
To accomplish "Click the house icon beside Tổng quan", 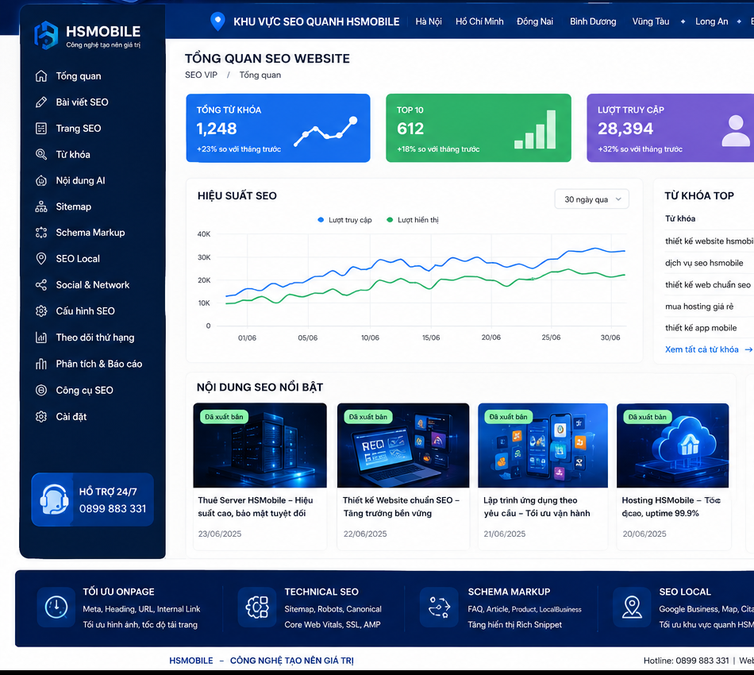I will point(41,76).
